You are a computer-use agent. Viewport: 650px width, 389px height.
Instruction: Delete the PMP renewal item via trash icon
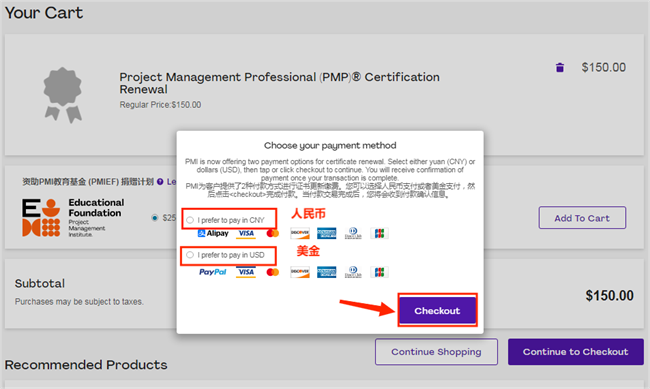(x=560, y=67)
